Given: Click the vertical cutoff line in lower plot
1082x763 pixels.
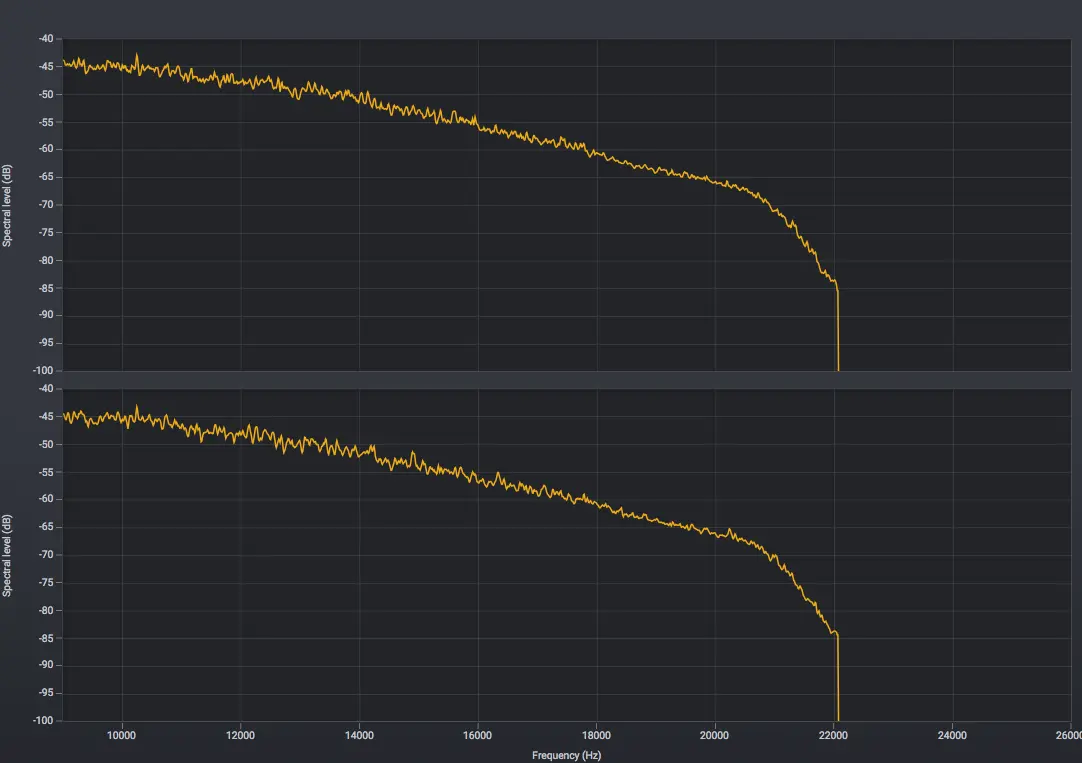Looking at the screenshot, I should click(837, 680).
